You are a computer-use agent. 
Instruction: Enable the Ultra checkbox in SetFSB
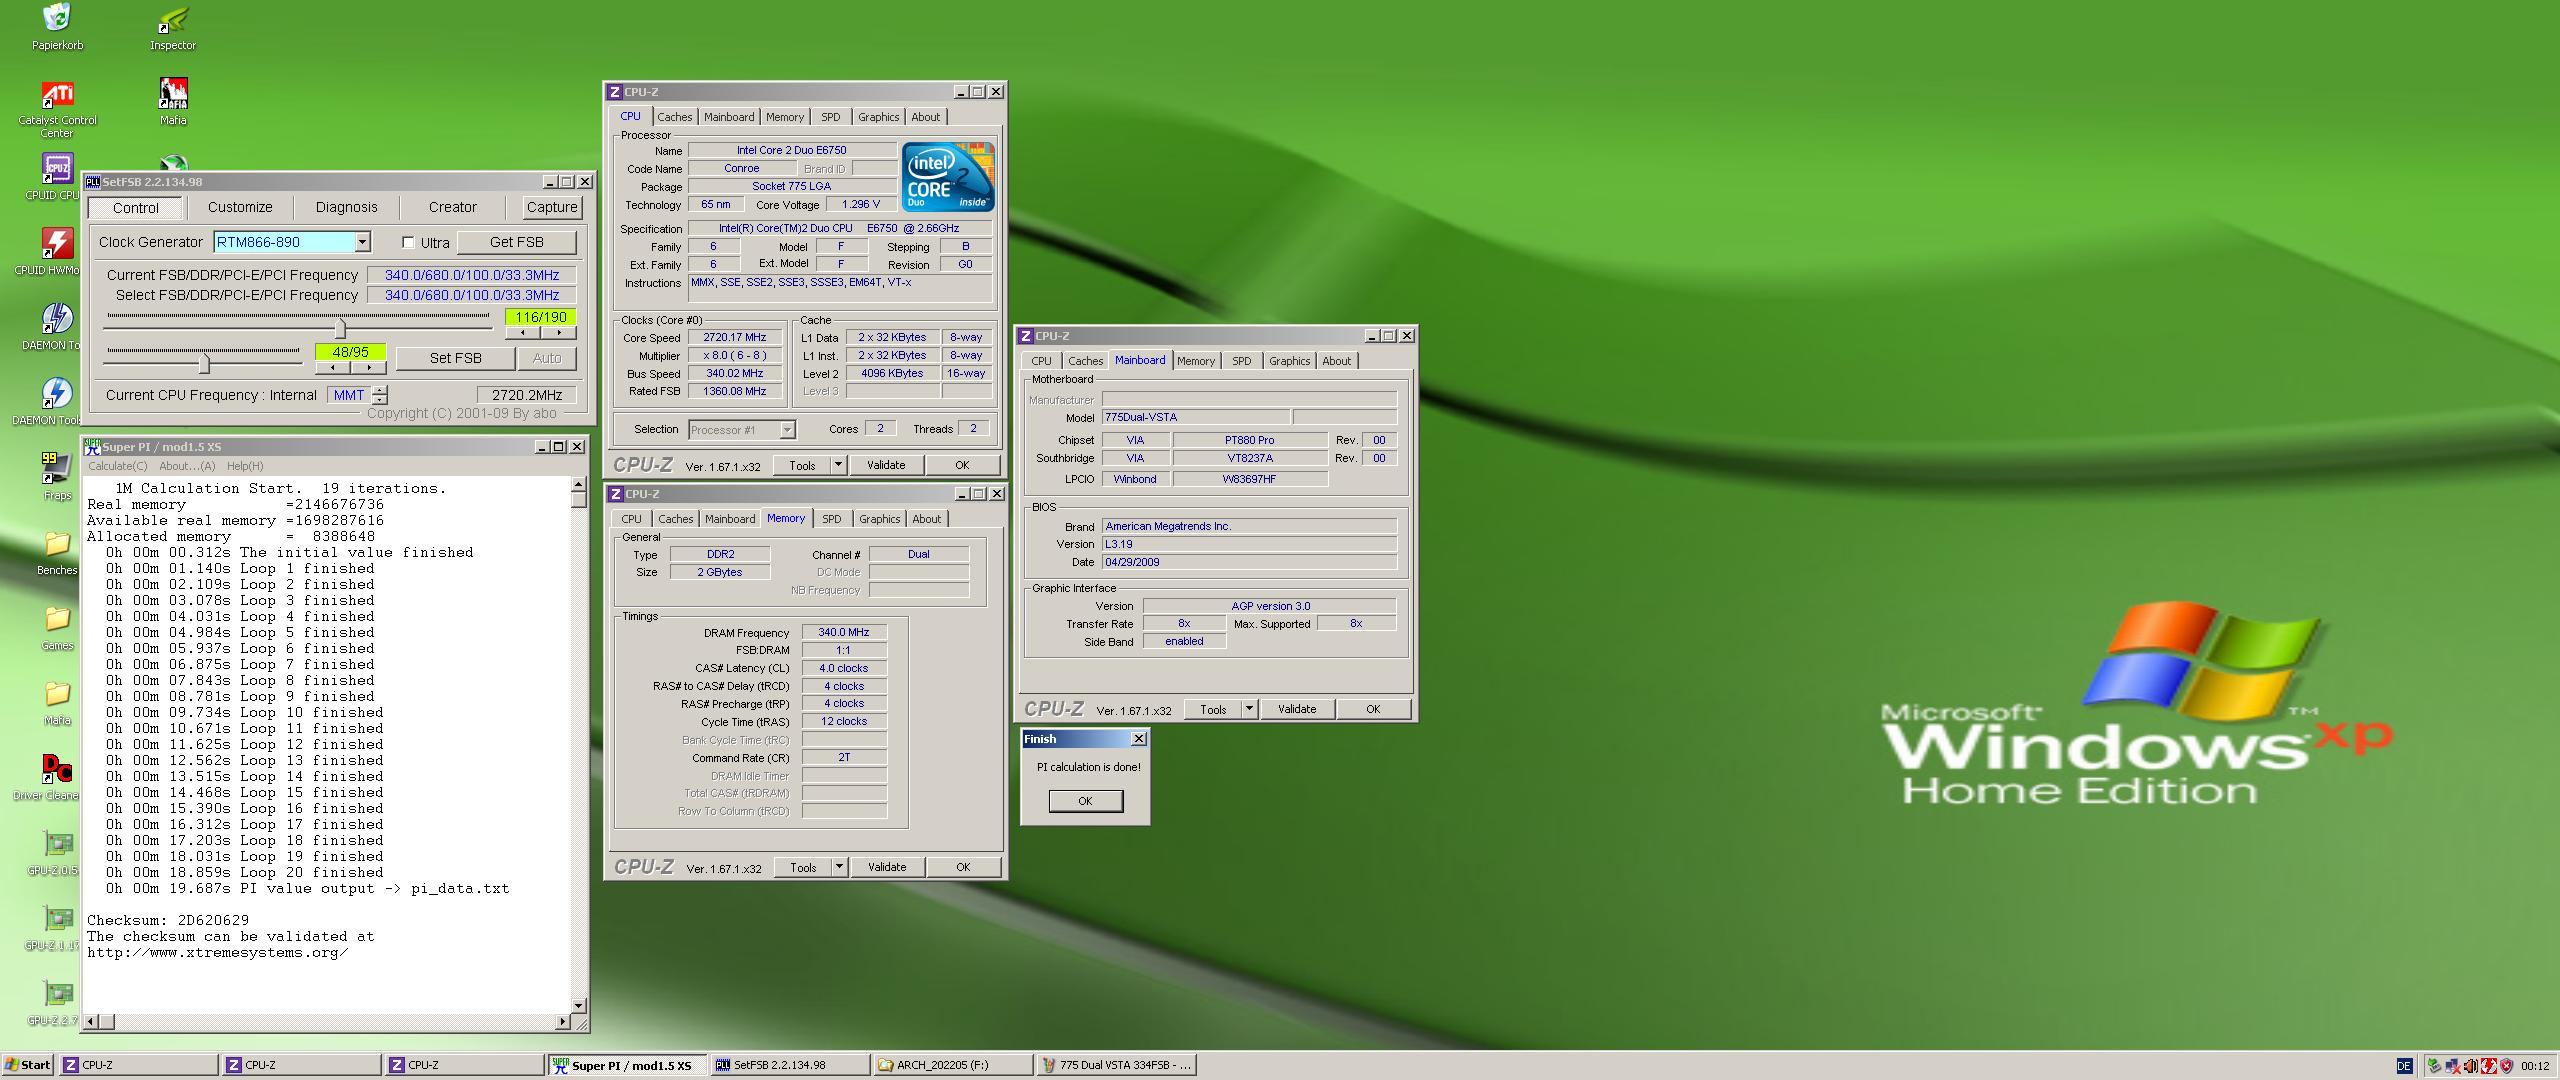click(408, 242)
